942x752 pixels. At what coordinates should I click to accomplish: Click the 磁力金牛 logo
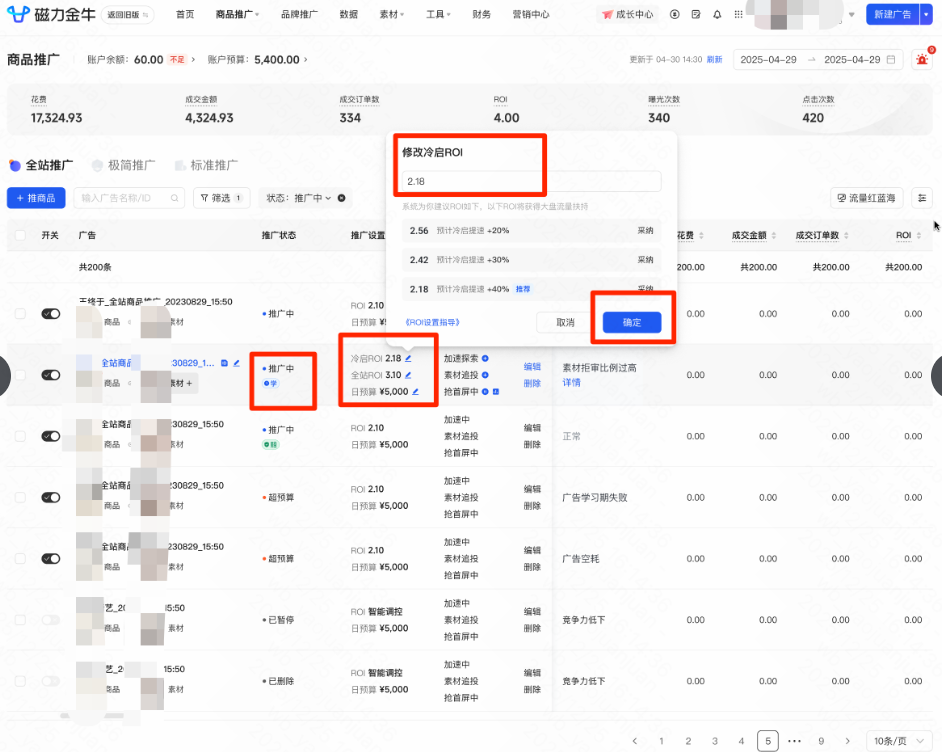click(51, 14)
